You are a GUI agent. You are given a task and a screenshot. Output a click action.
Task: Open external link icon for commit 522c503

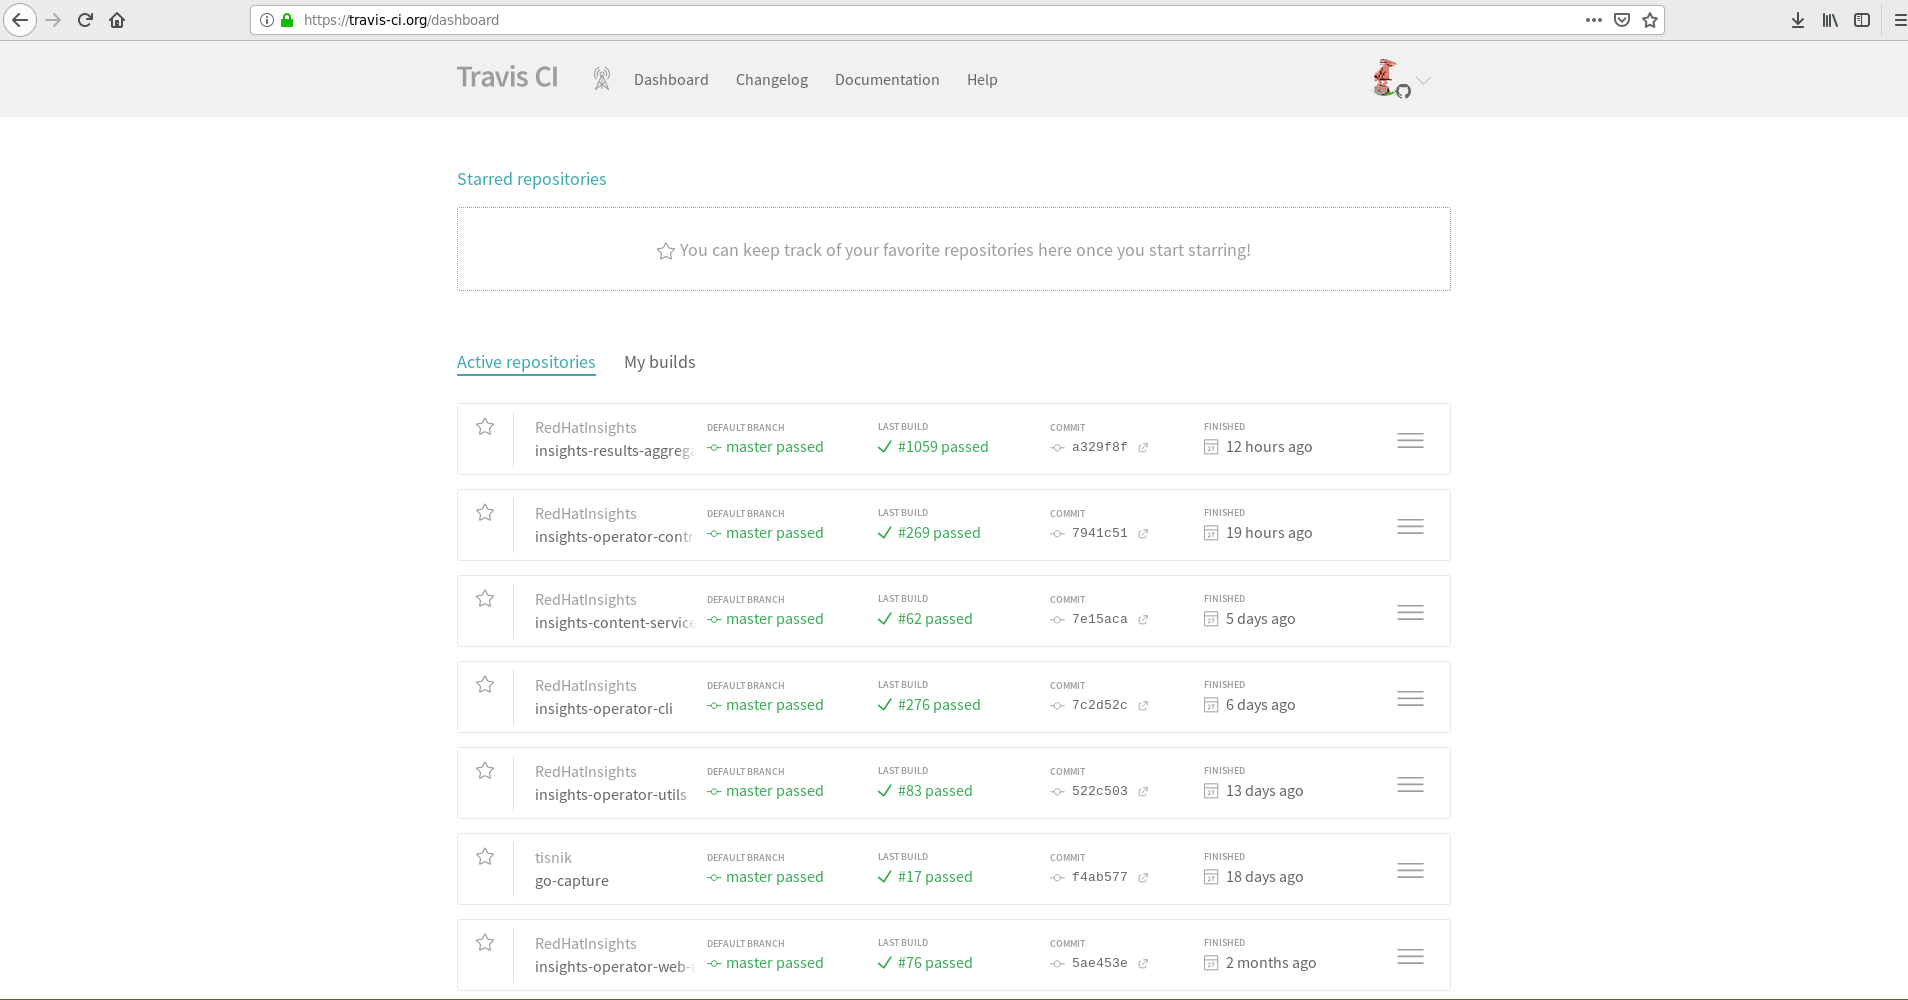coord(1143,792)
